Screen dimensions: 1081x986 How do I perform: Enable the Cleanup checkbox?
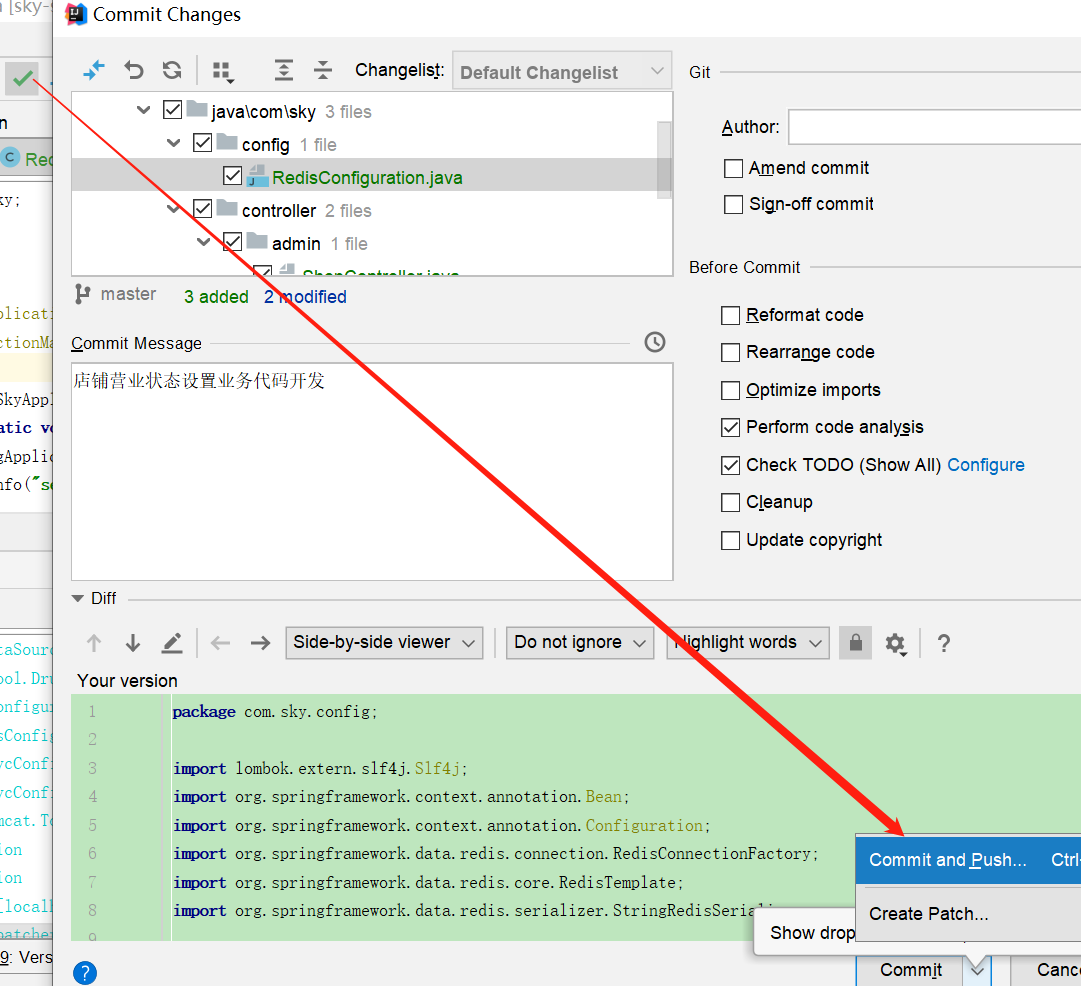[730, 503]
